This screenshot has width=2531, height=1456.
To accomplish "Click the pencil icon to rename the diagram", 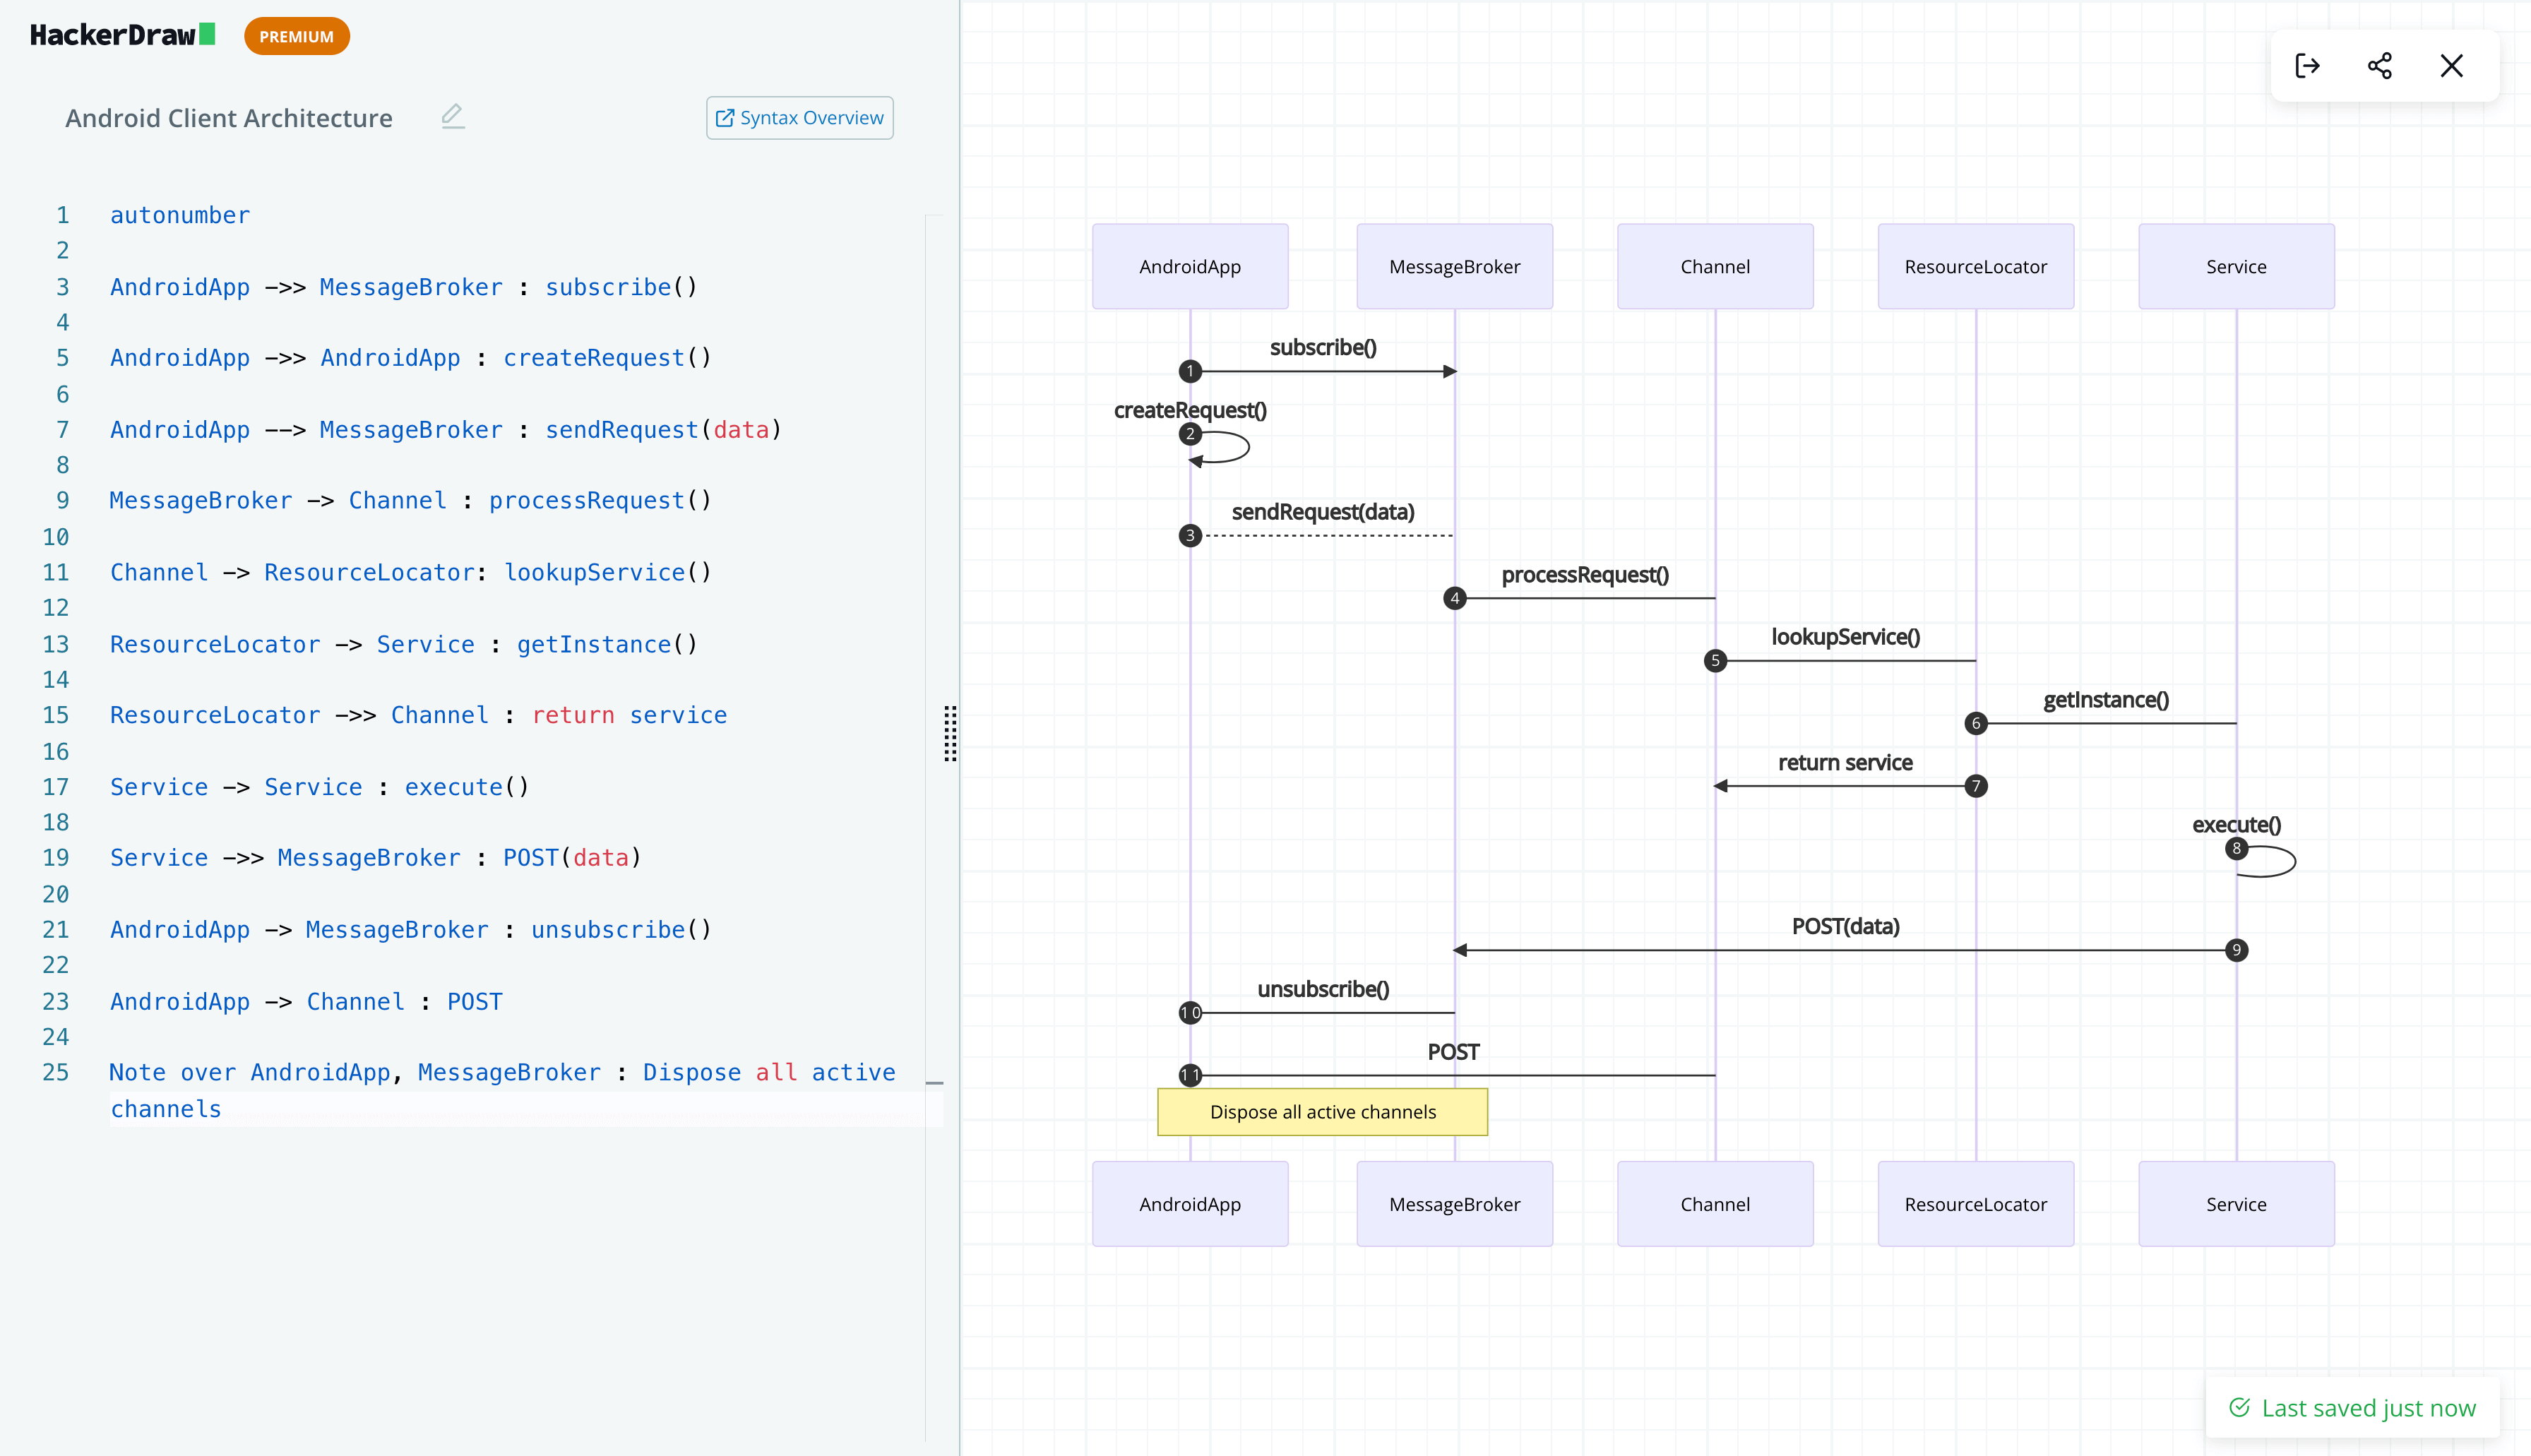I will [453, 116].
